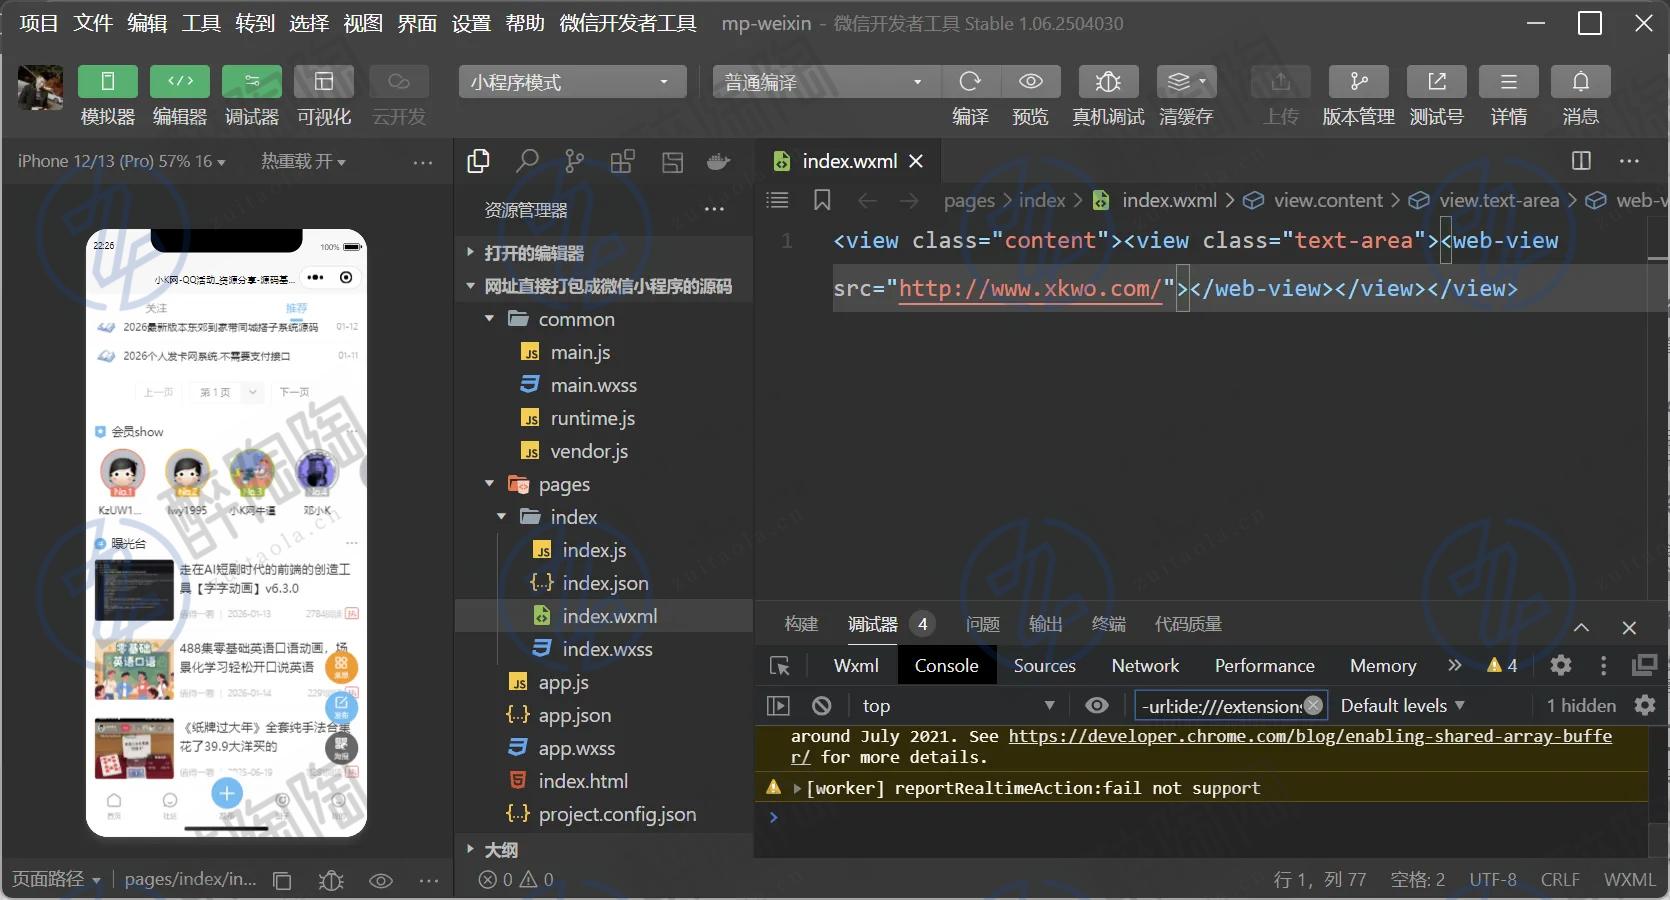Click the bookmark icon in the editor toolbar
The image size is (1670, 900).
(x=822, y=201)
